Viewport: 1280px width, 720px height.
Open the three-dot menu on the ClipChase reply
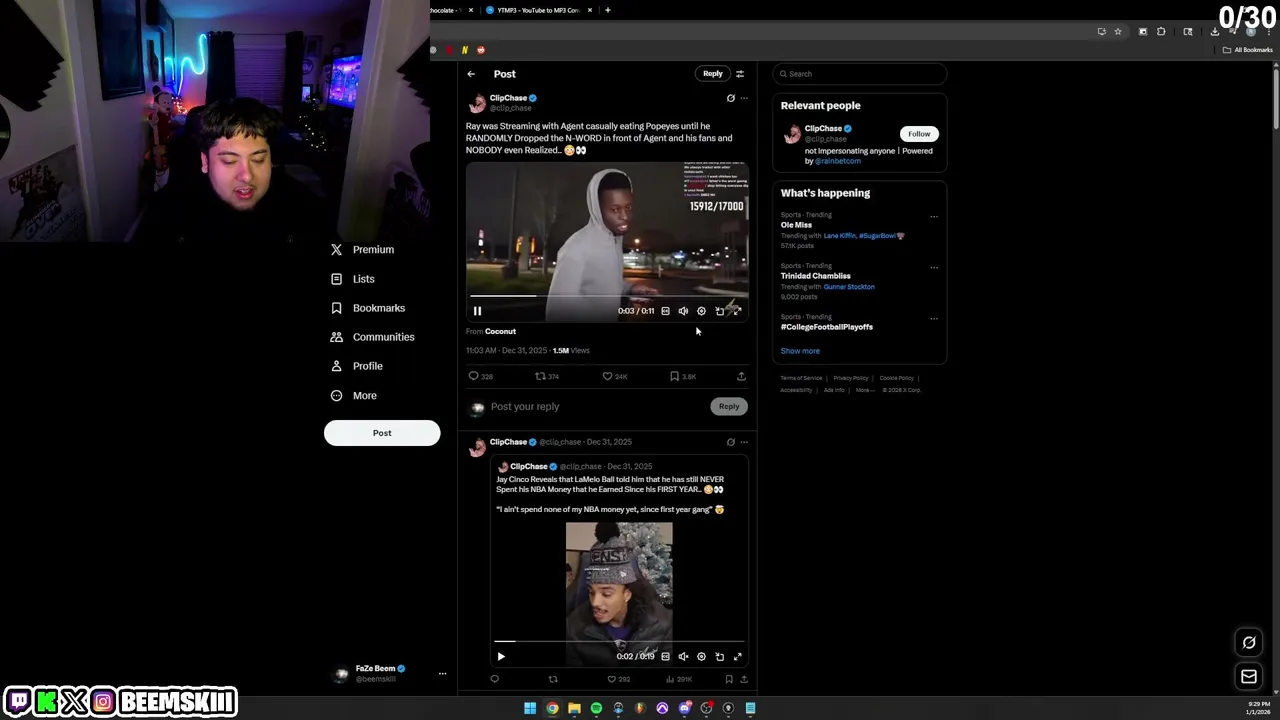click(744, 442)
